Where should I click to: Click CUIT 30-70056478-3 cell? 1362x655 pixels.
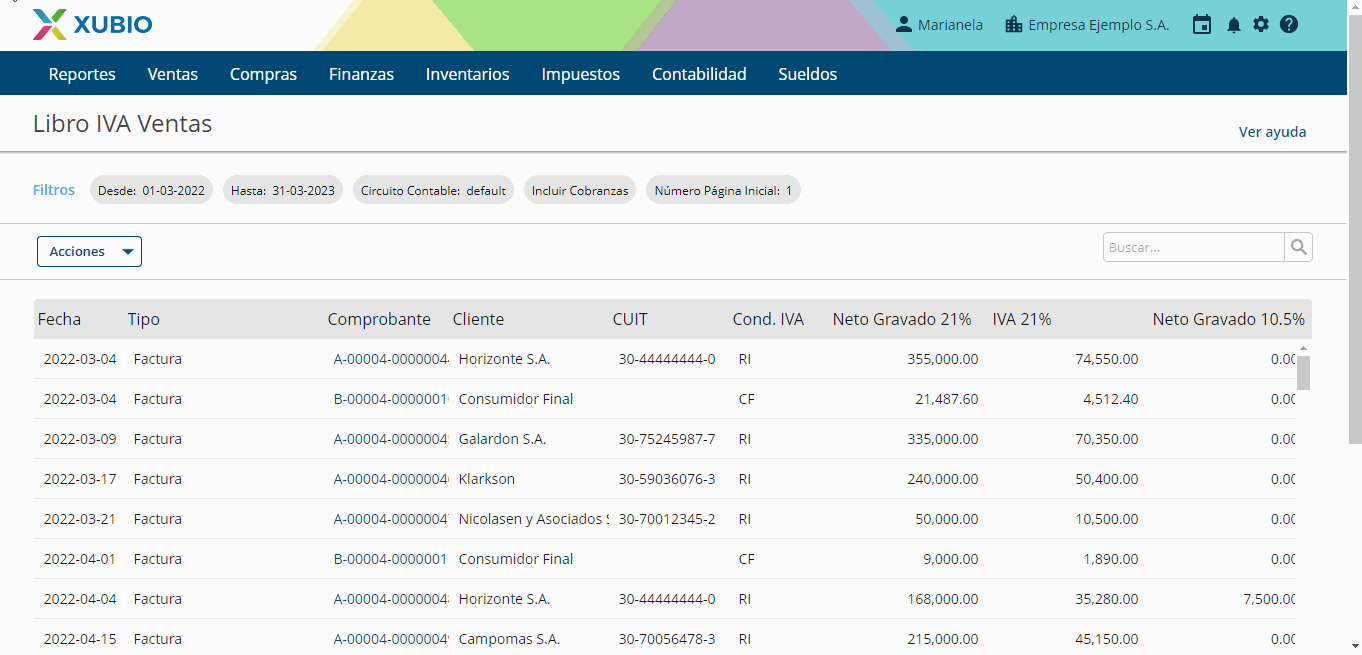667,639
